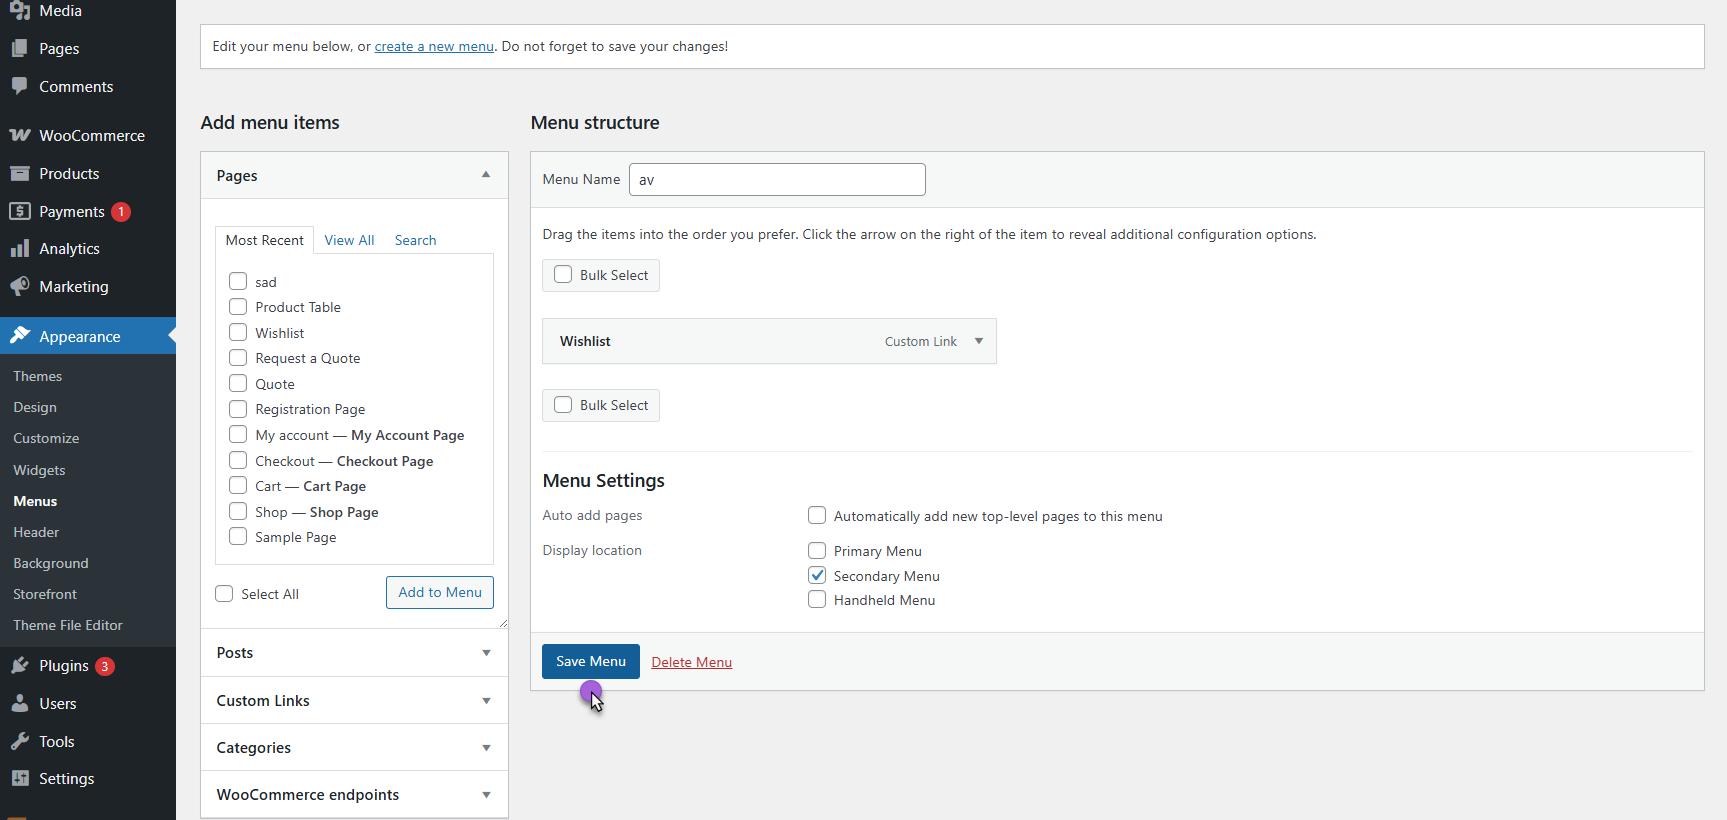
Task: Collapse the Pages panel
Action: tap(486, 175)
